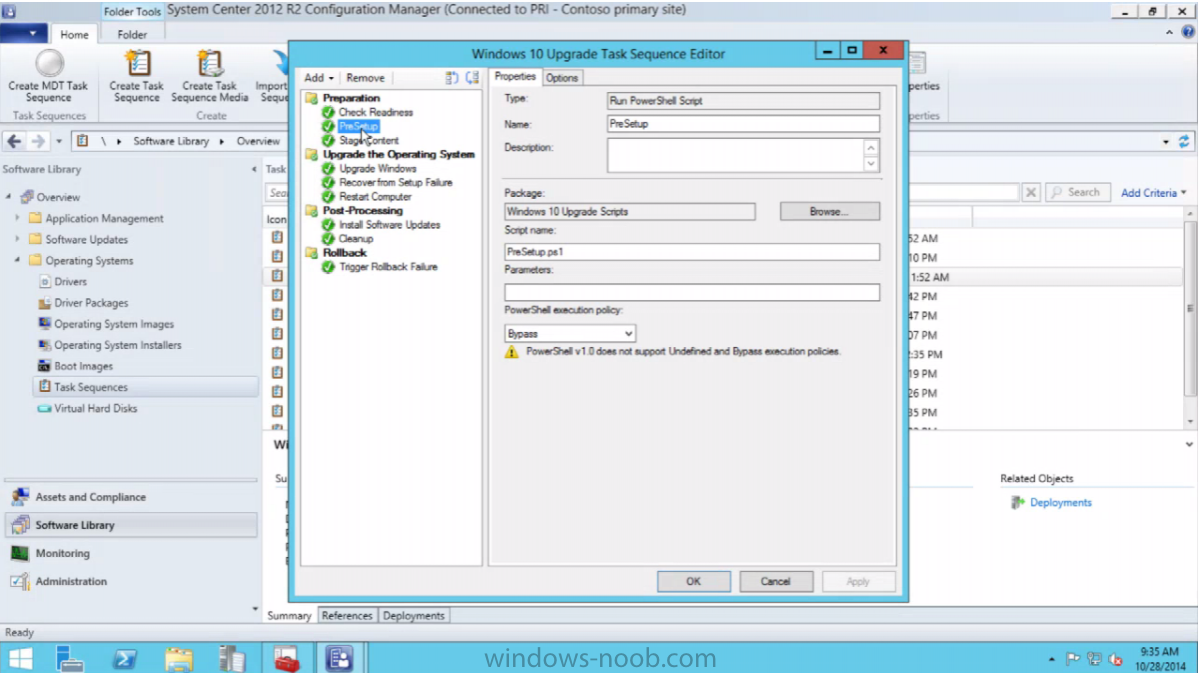Screen dimensions: 1200x673
Task: Click the Post-Processing group folder icon
Action: pos(312,210)
